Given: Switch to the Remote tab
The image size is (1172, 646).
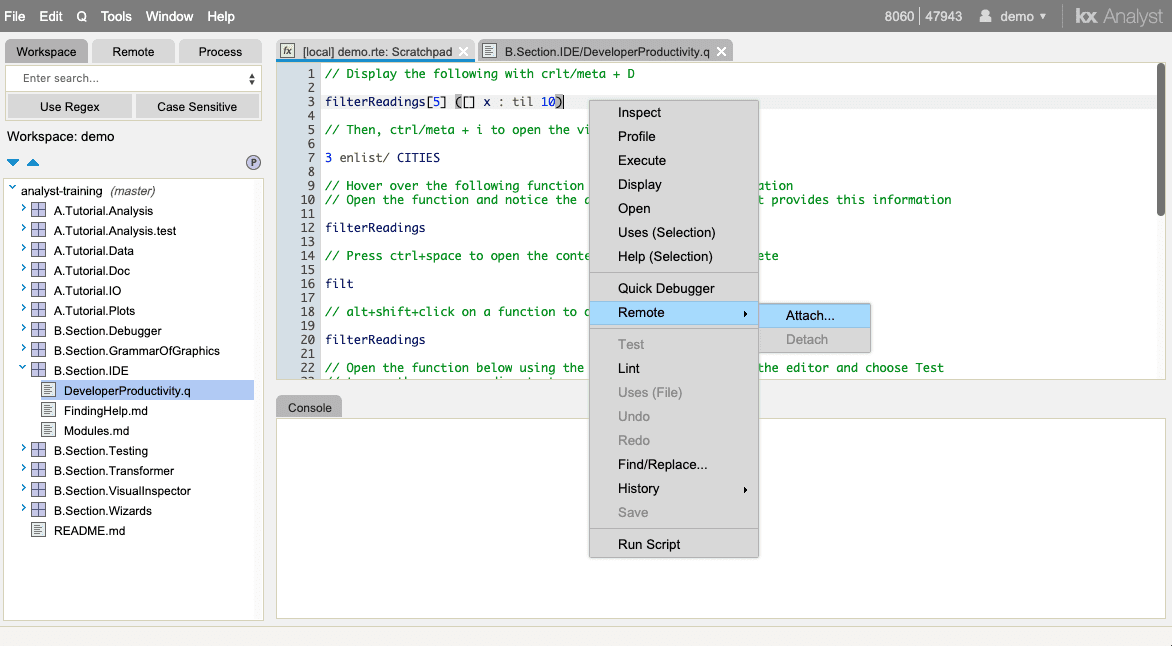Looking at the screenshot, I should pyautogui.click(x=133, y=52).
